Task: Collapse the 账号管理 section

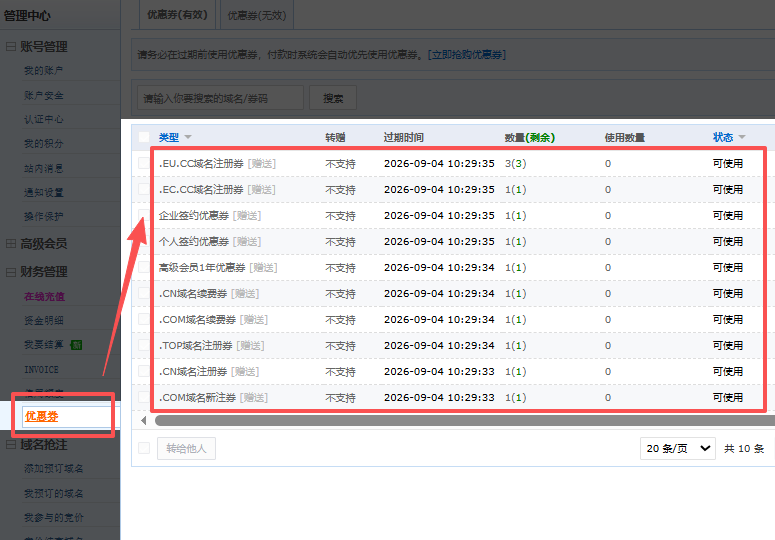Action: (x=10, y=46)
